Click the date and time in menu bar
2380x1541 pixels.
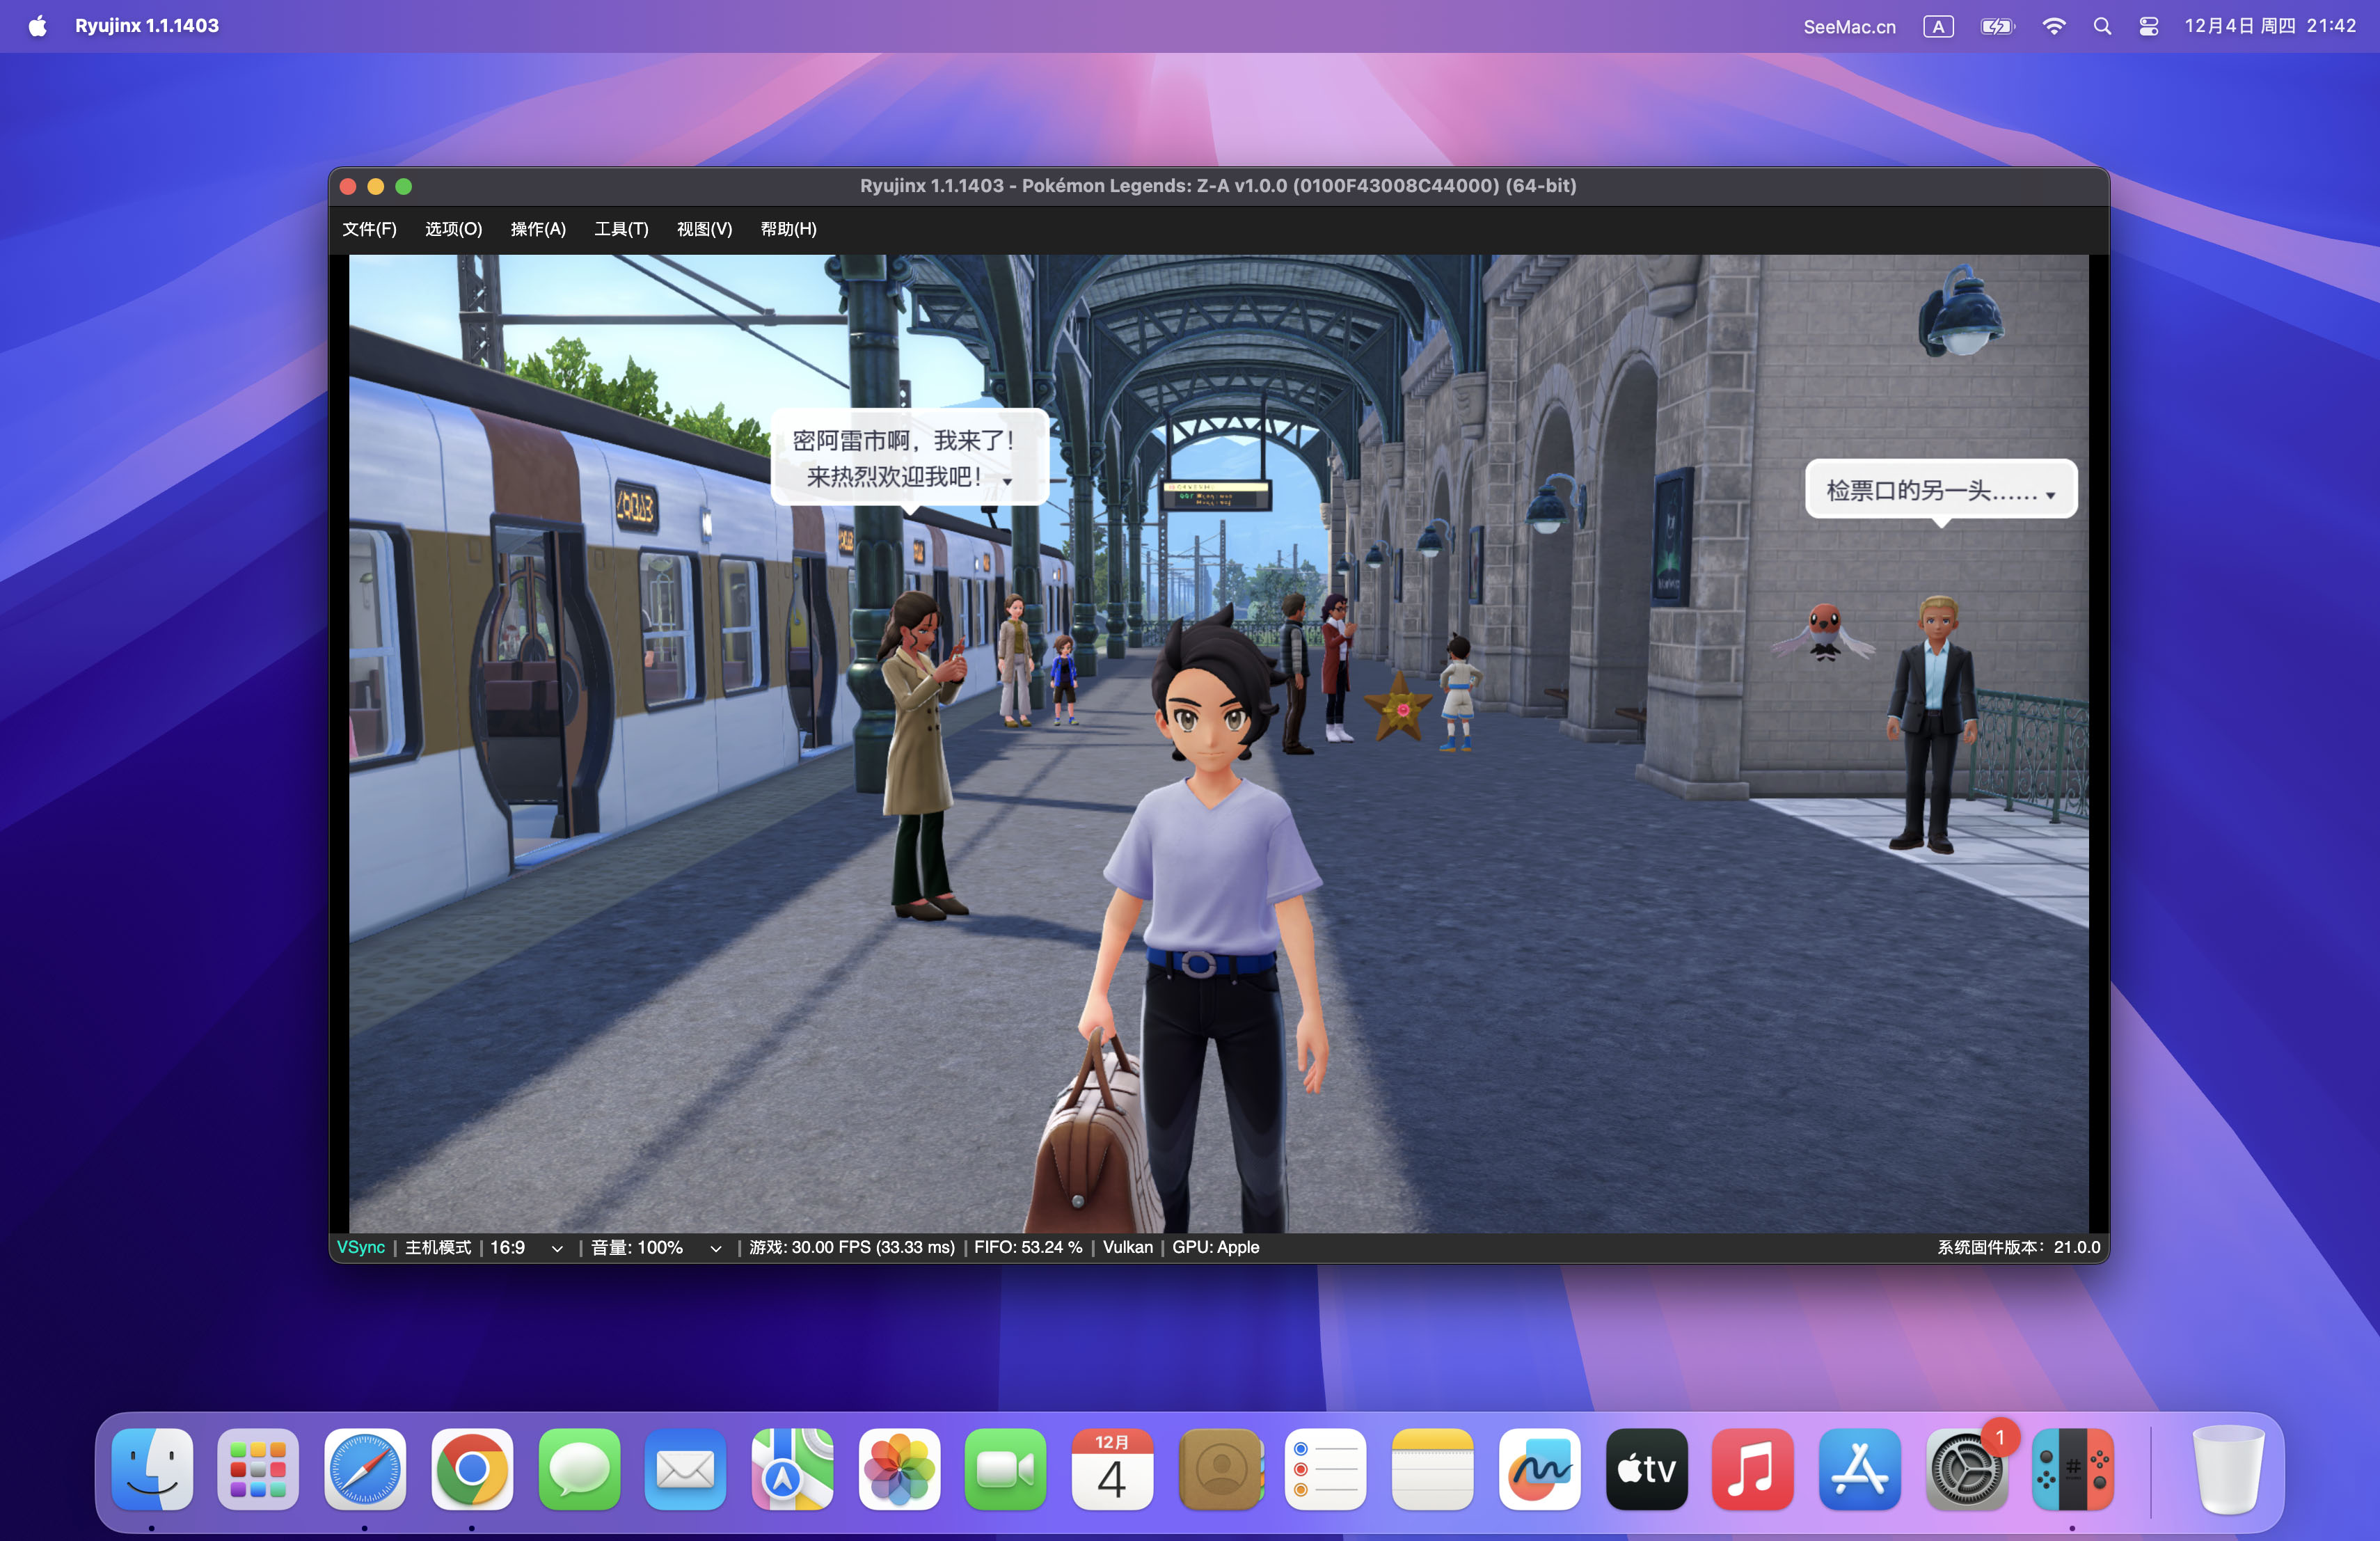click(2269, 26)
